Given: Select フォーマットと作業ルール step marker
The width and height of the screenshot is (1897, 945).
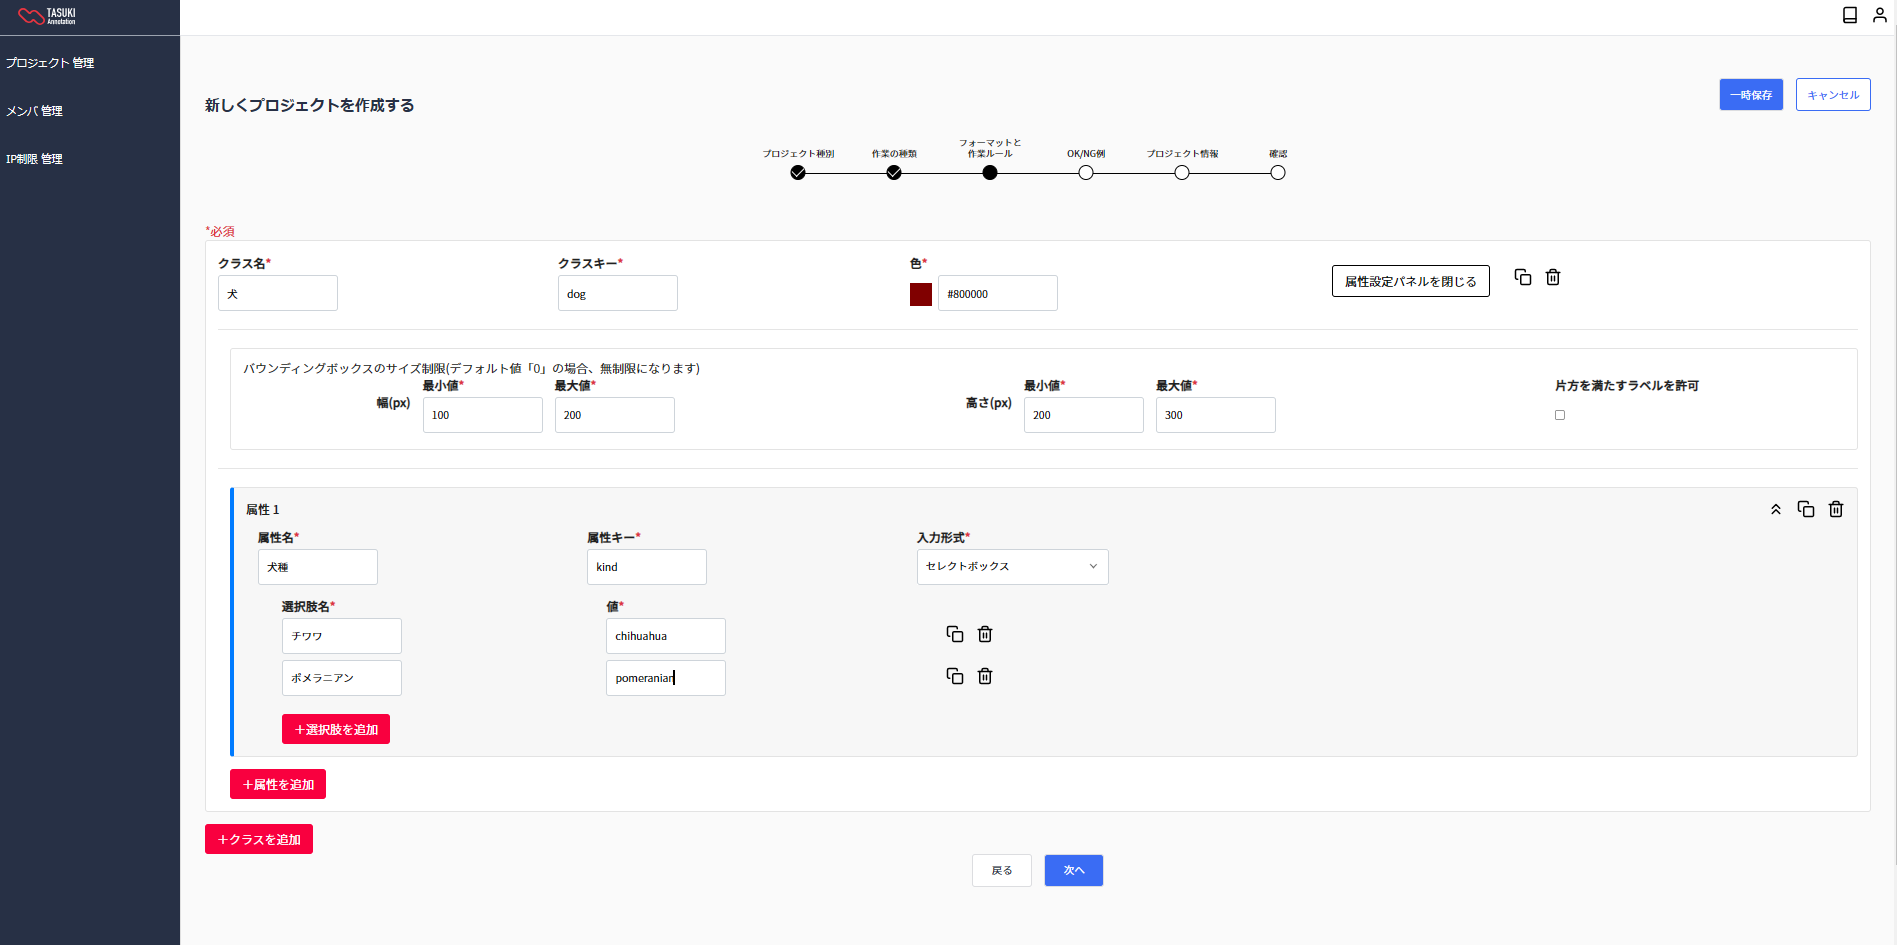Looking at the screenshot, I should [x=990, y=172].
